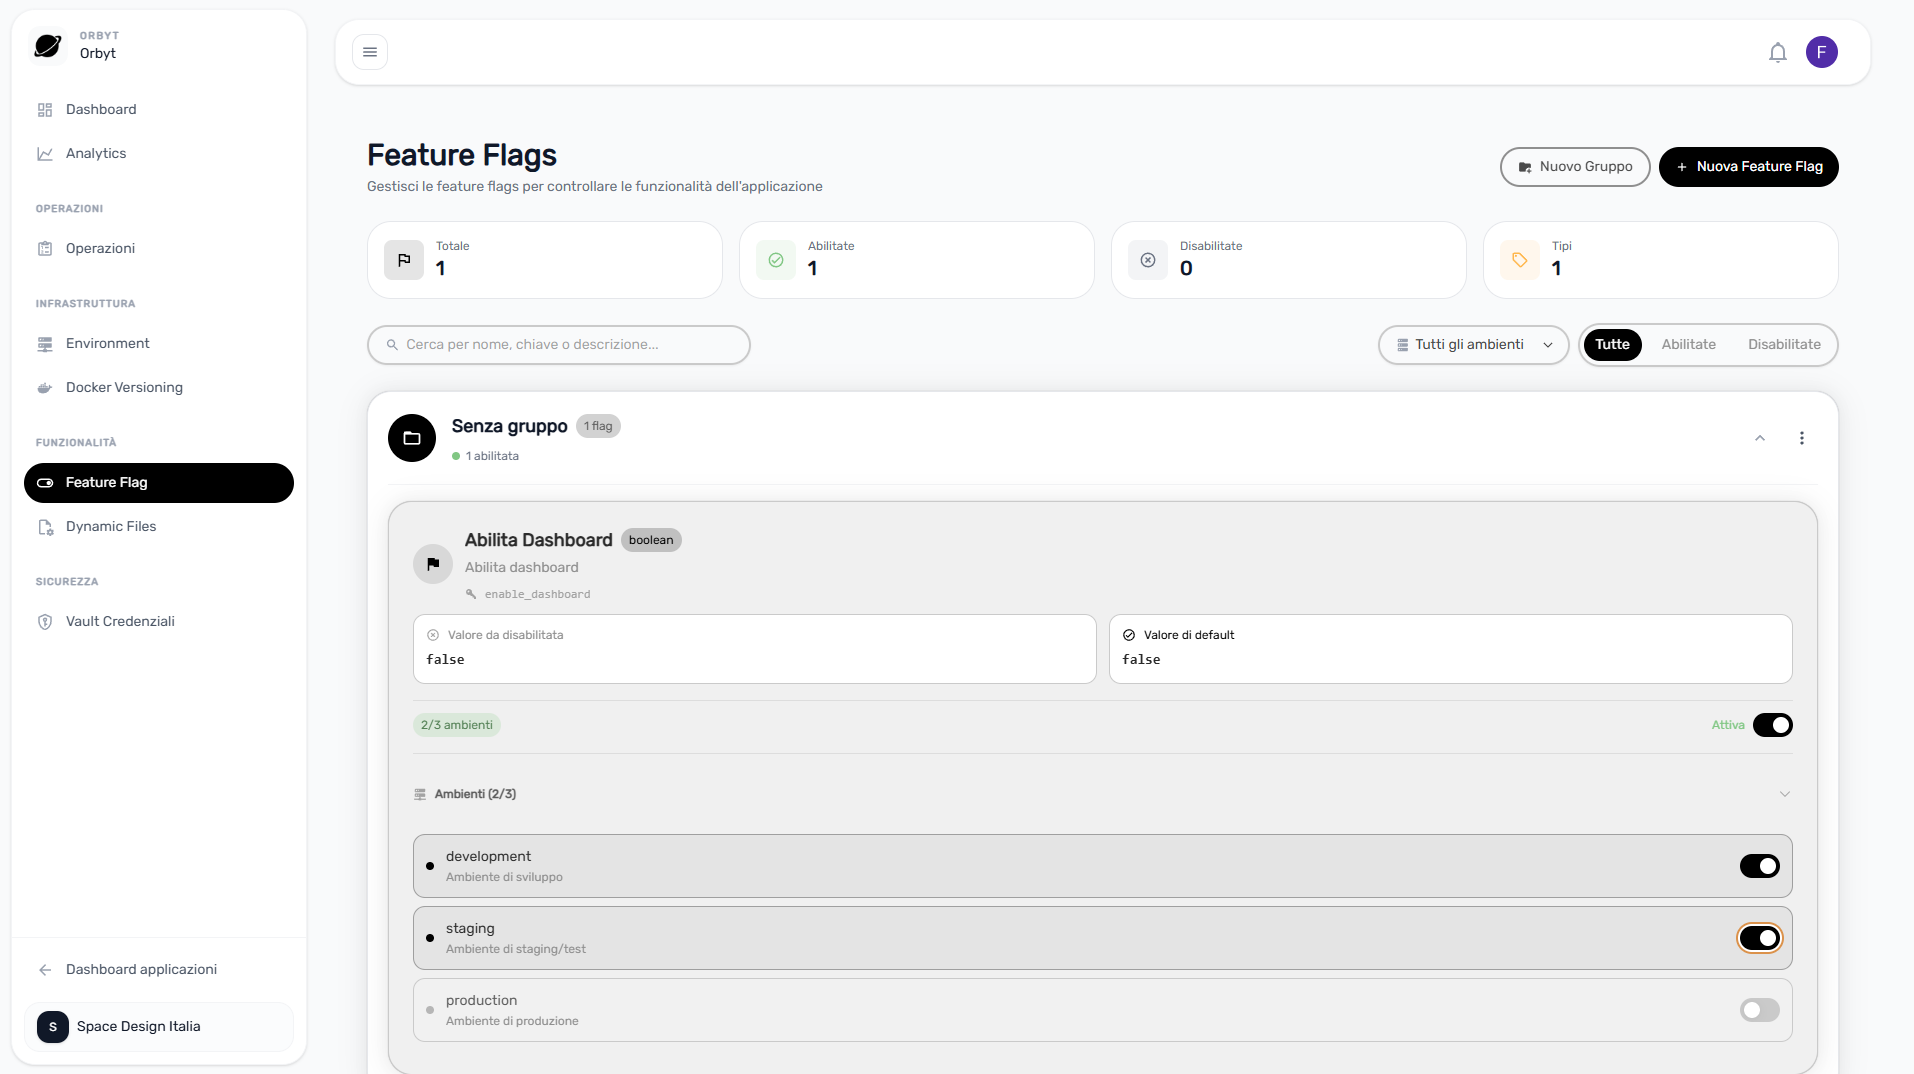Image resolution: width=1914 pixels, height=1074 pixels.
Task: Click the Operazioni clipboard icon
Action: click(45, 249)
